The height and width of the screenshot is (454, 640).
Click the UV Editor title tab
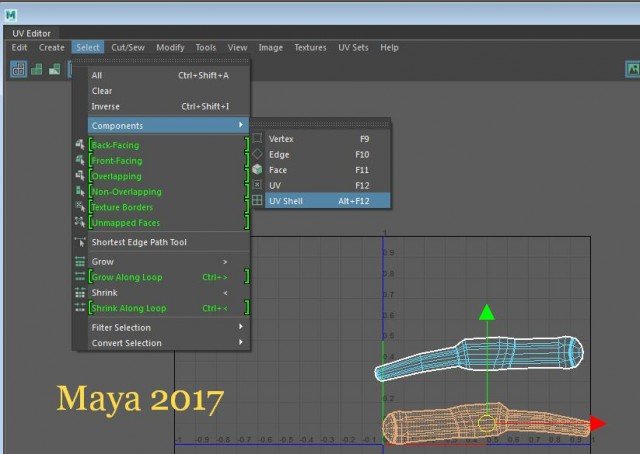click(31, 33)
